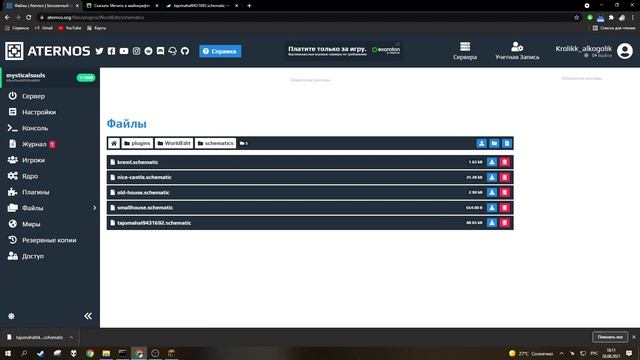
Task: Open smallhouse.schematic file row
Action: click(x=310, y=207)
